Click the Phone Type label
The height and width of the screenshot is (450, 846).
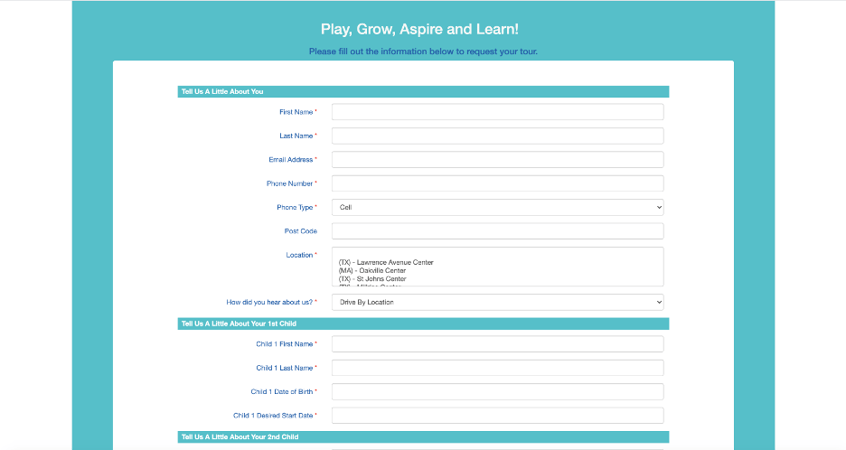click(x=297, y=207)
